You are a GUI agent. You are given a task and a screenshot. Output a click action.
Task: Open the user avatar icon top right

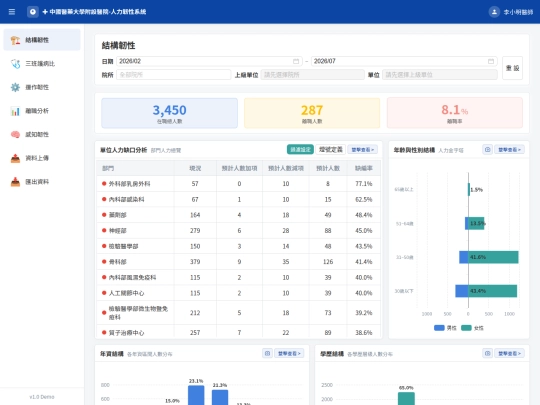494,12
